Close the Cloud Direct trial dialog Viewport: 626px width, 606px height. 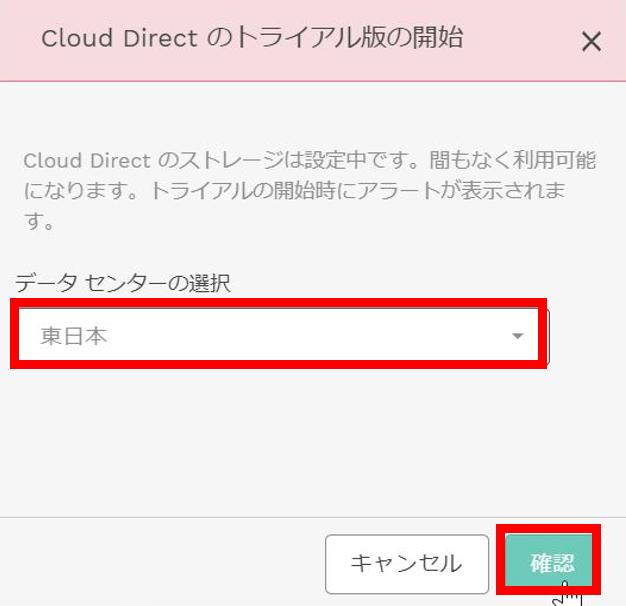click(591, 41)
